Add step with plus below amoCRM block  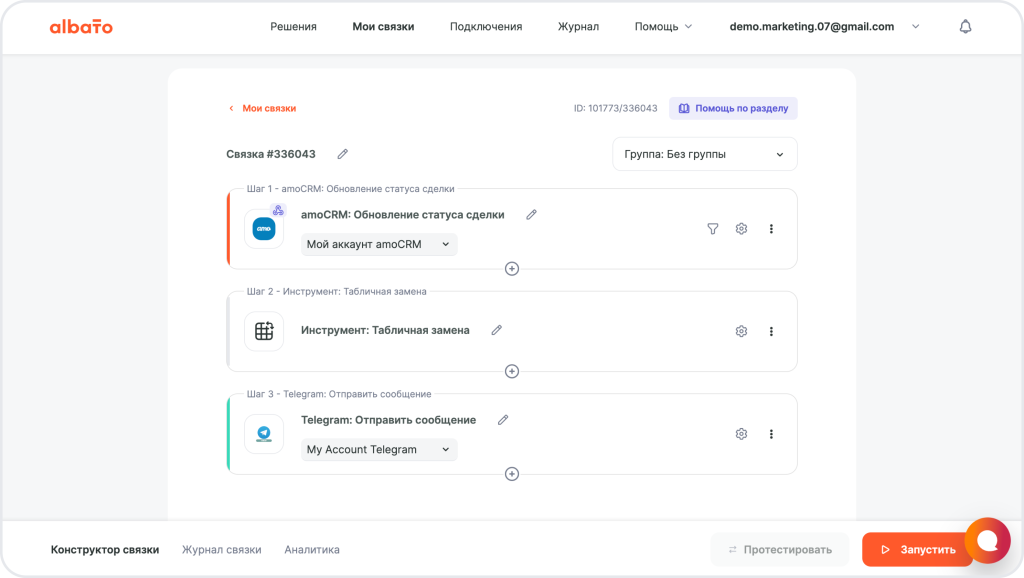[512, 268]
